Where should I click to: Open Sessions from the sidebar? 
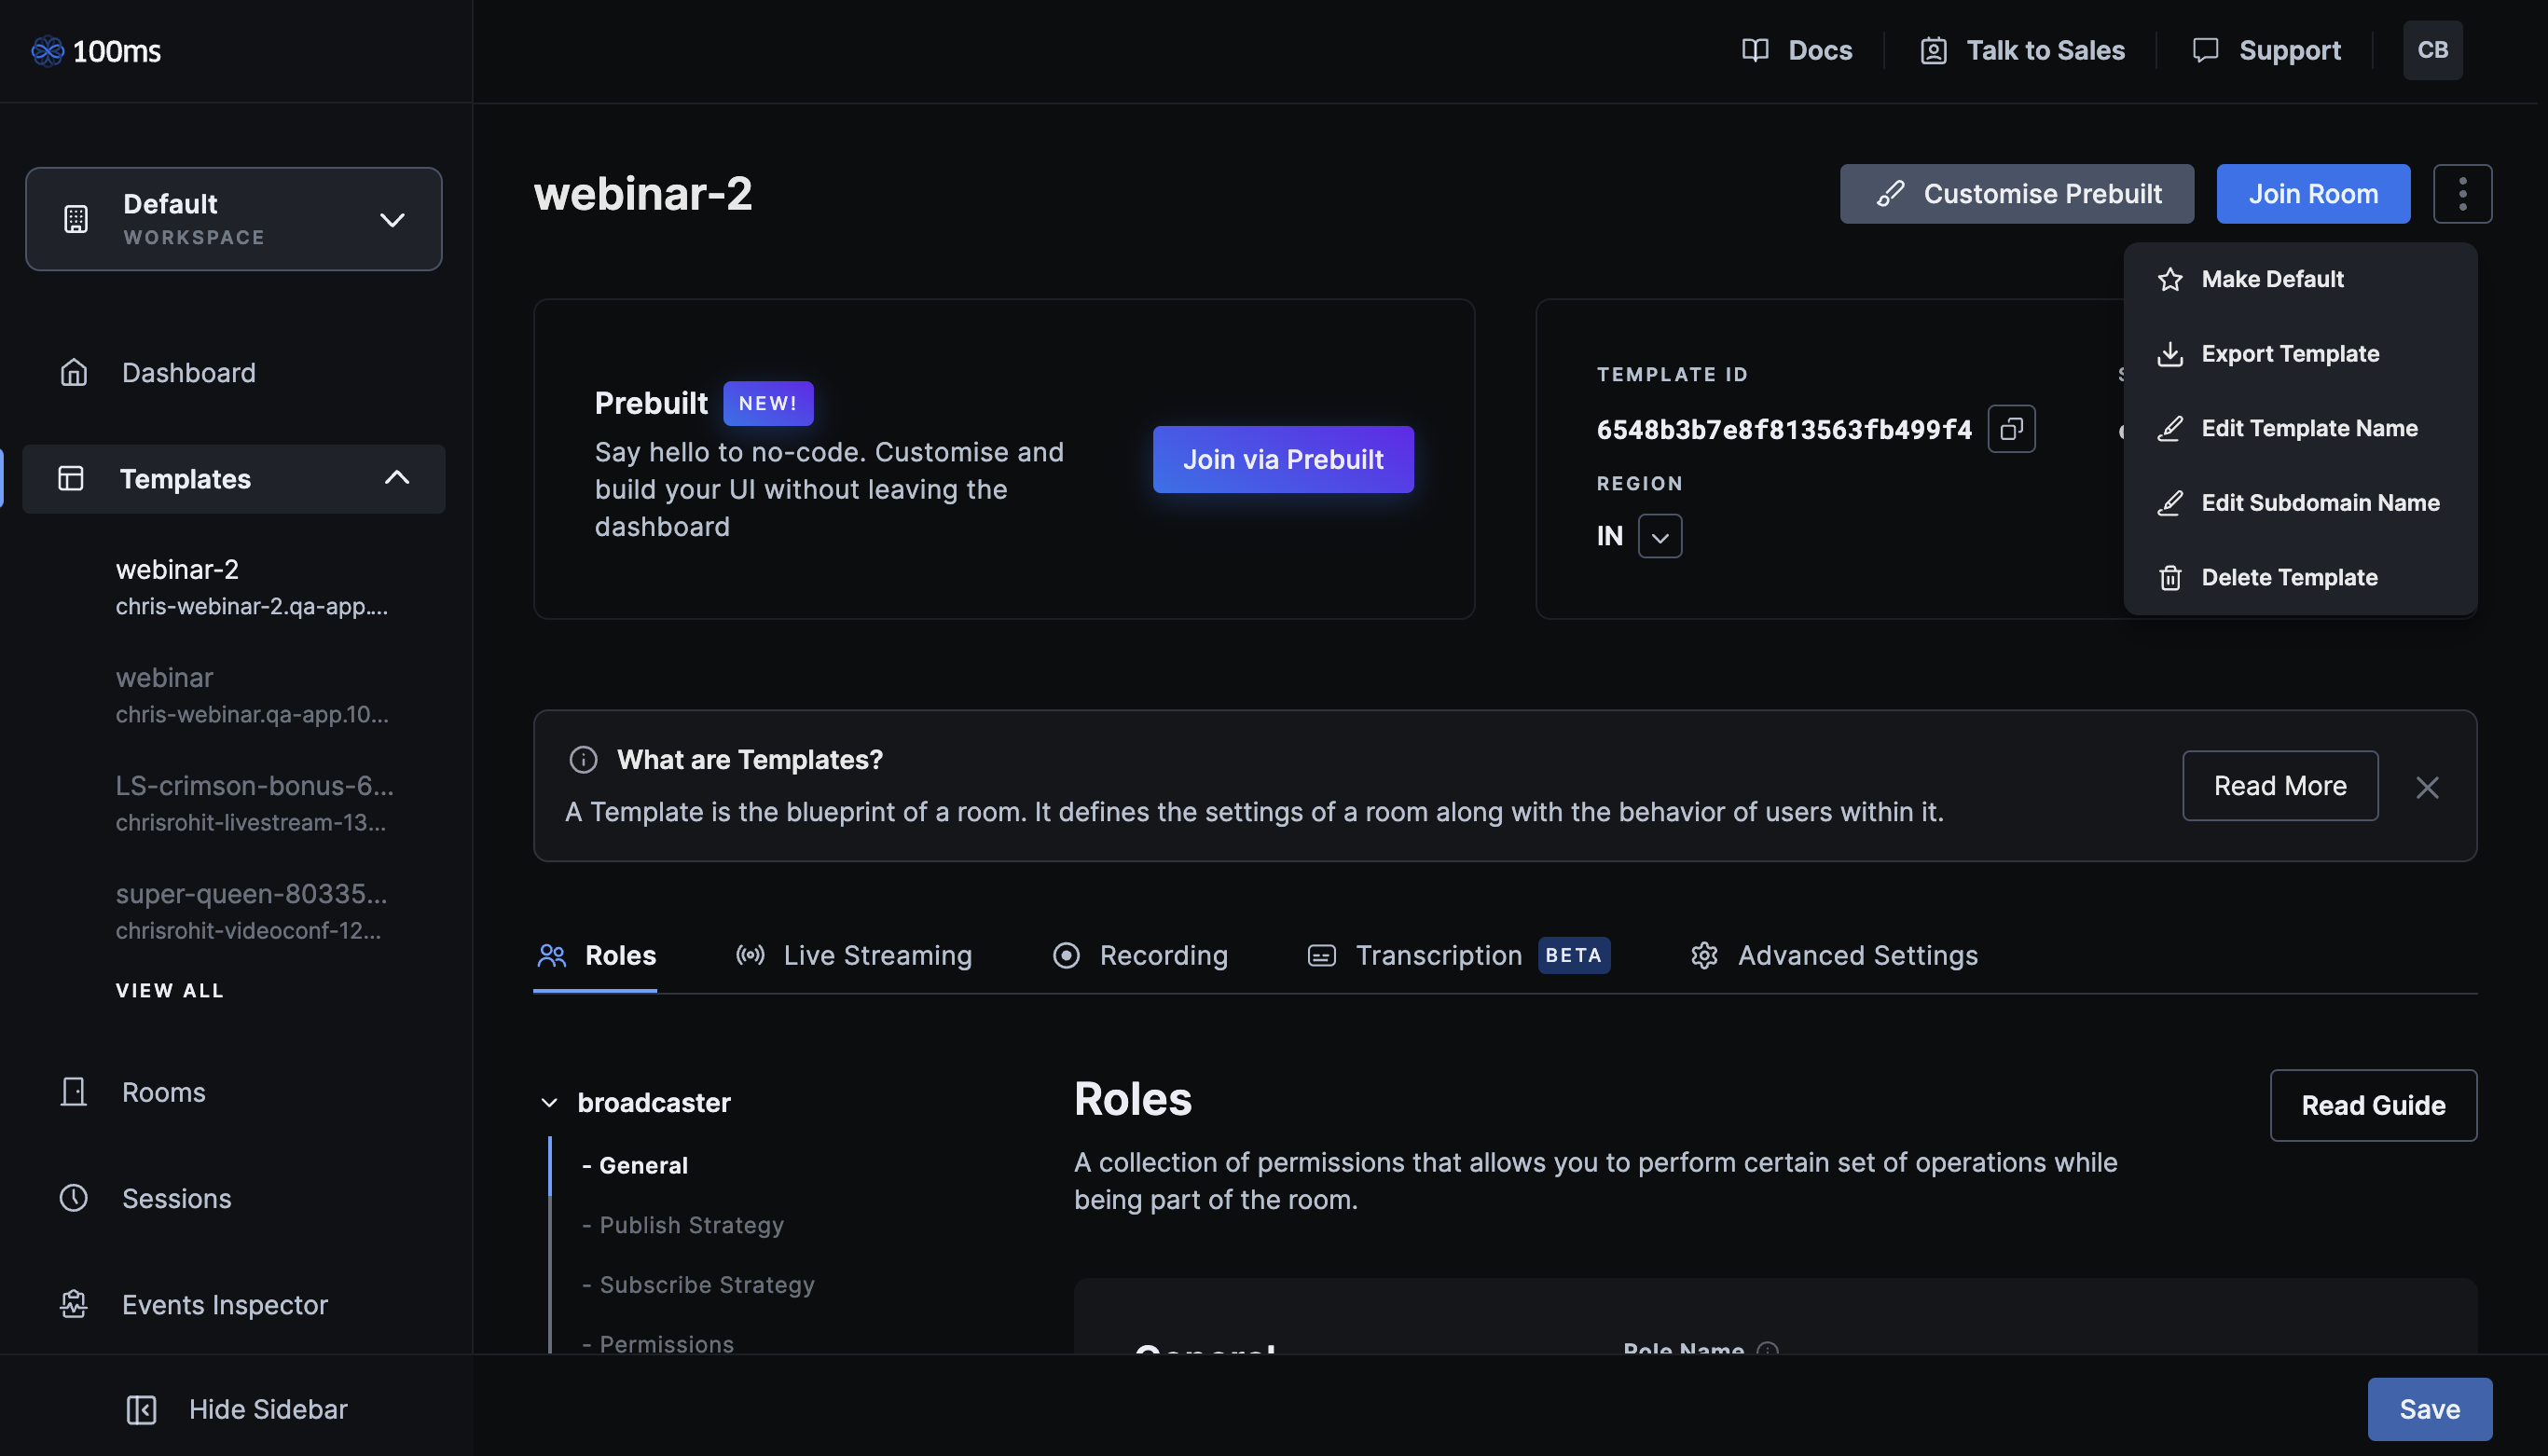176,1198
